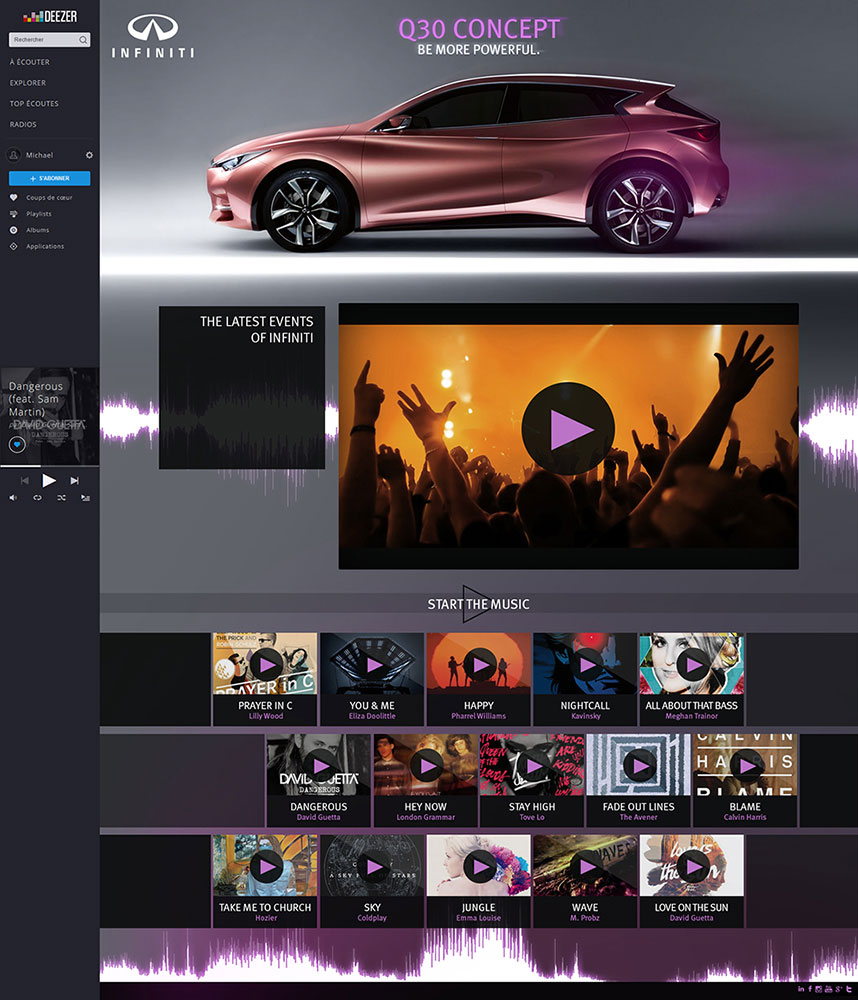Open TOP ÉCOUTES menu item

(34, 103)
